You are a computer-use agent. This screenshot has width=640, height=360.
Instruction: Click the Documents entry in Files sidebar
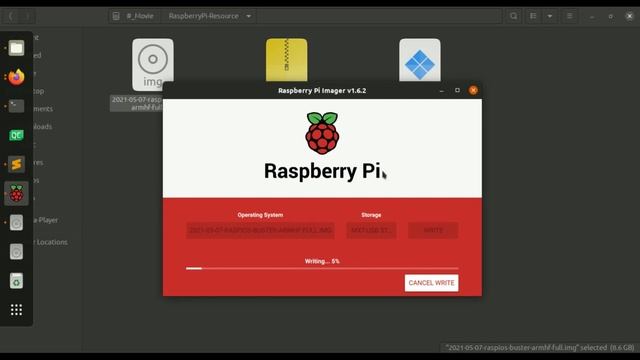click(43, 109)
